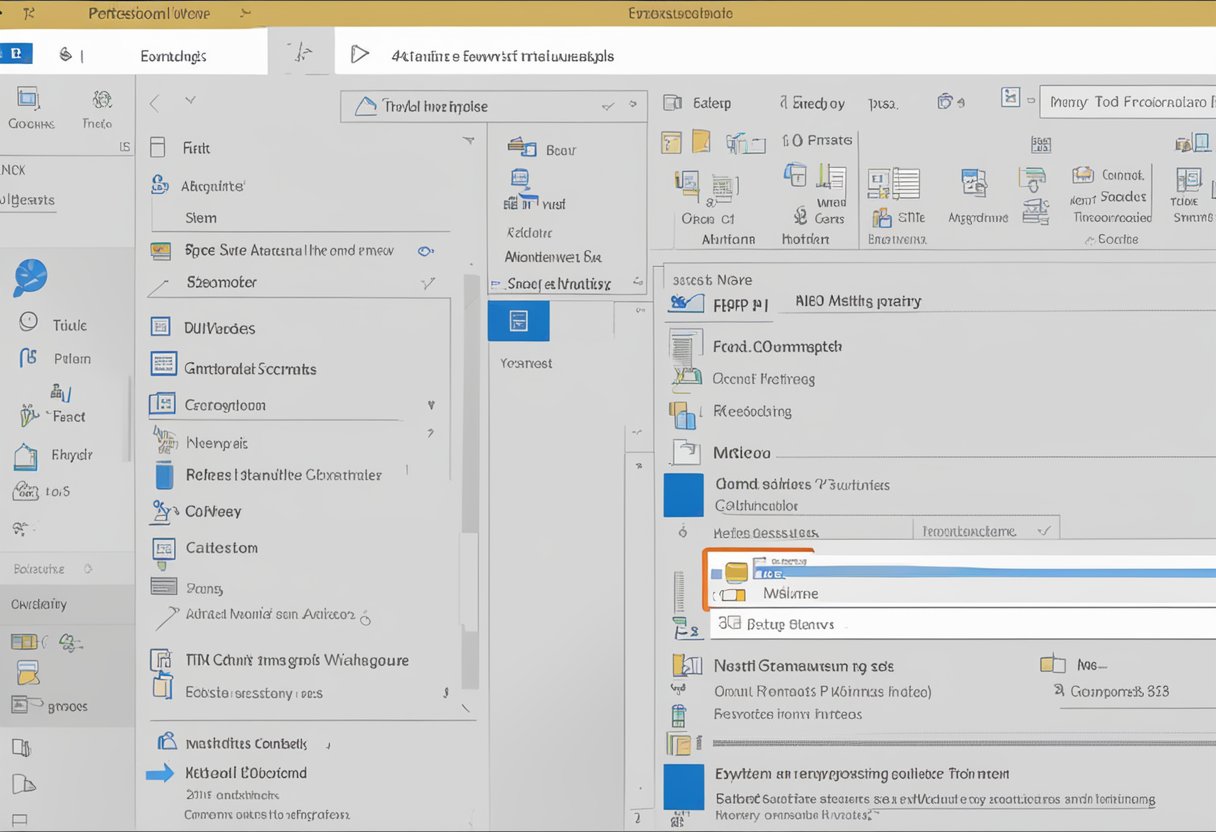Click the Gochne icon at top left
The image size is (1216, 832).
click(28, 99)
